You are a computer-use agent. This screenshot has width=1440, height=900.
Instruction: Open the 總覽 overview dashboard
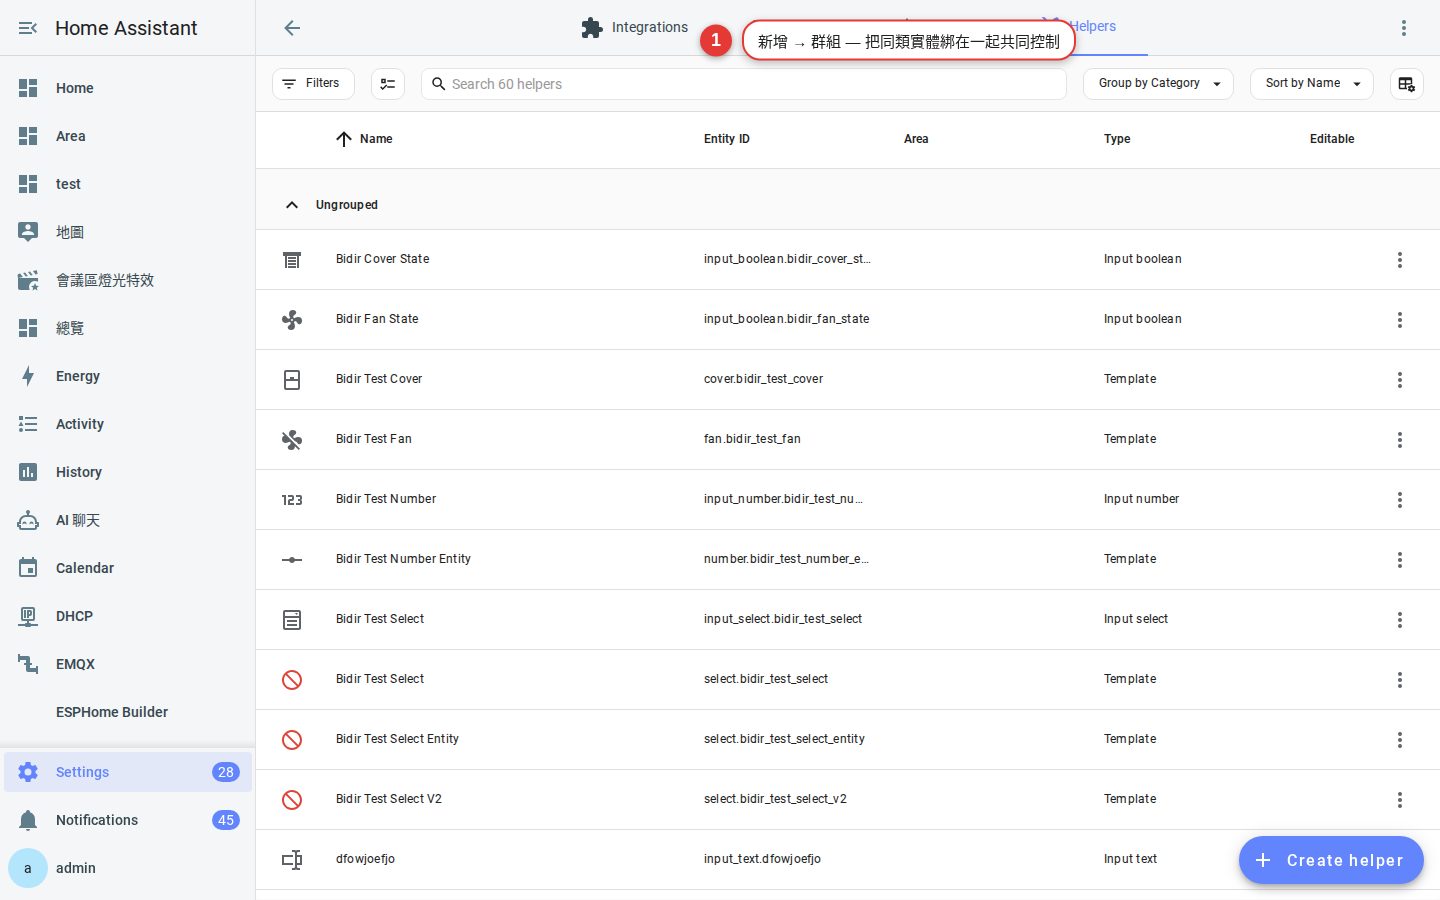tap(128, 328)
